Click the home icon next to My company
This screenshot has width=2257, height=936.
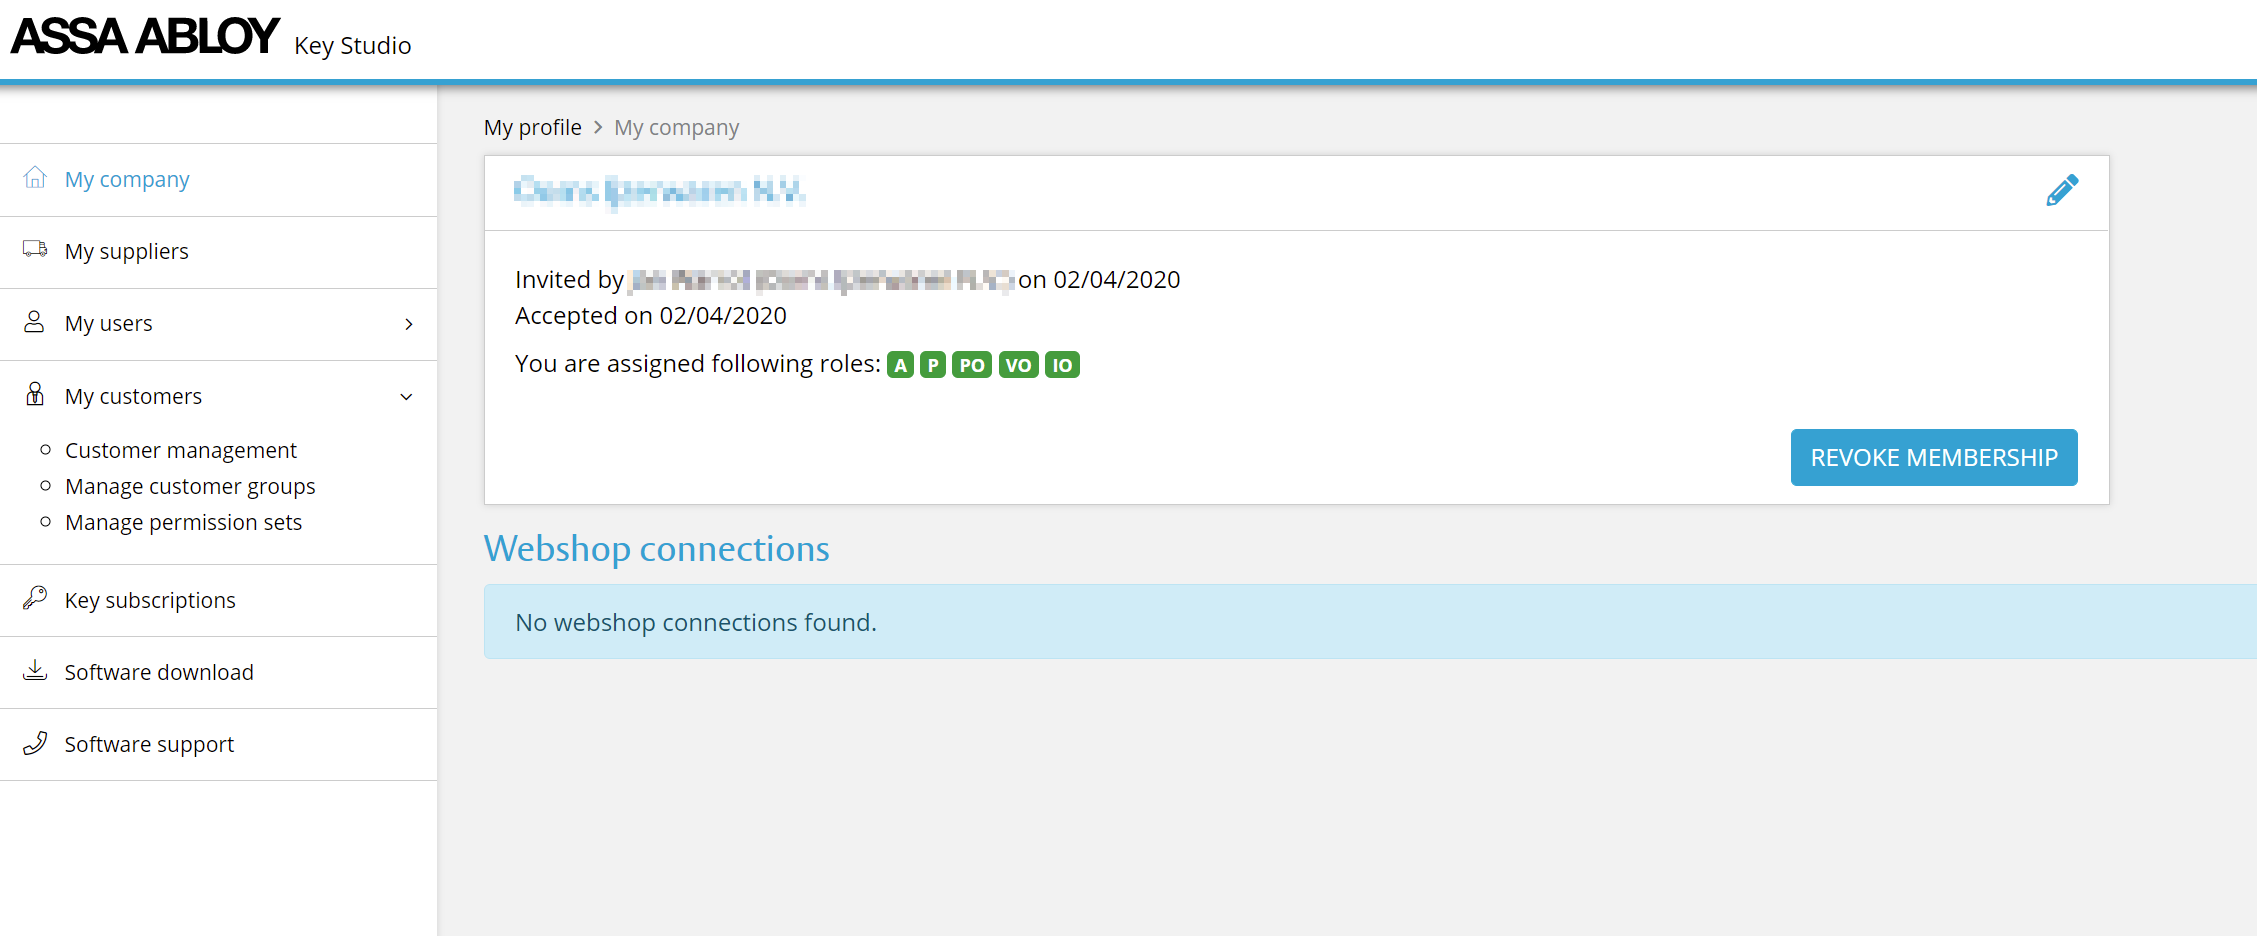tap(35, 178)
